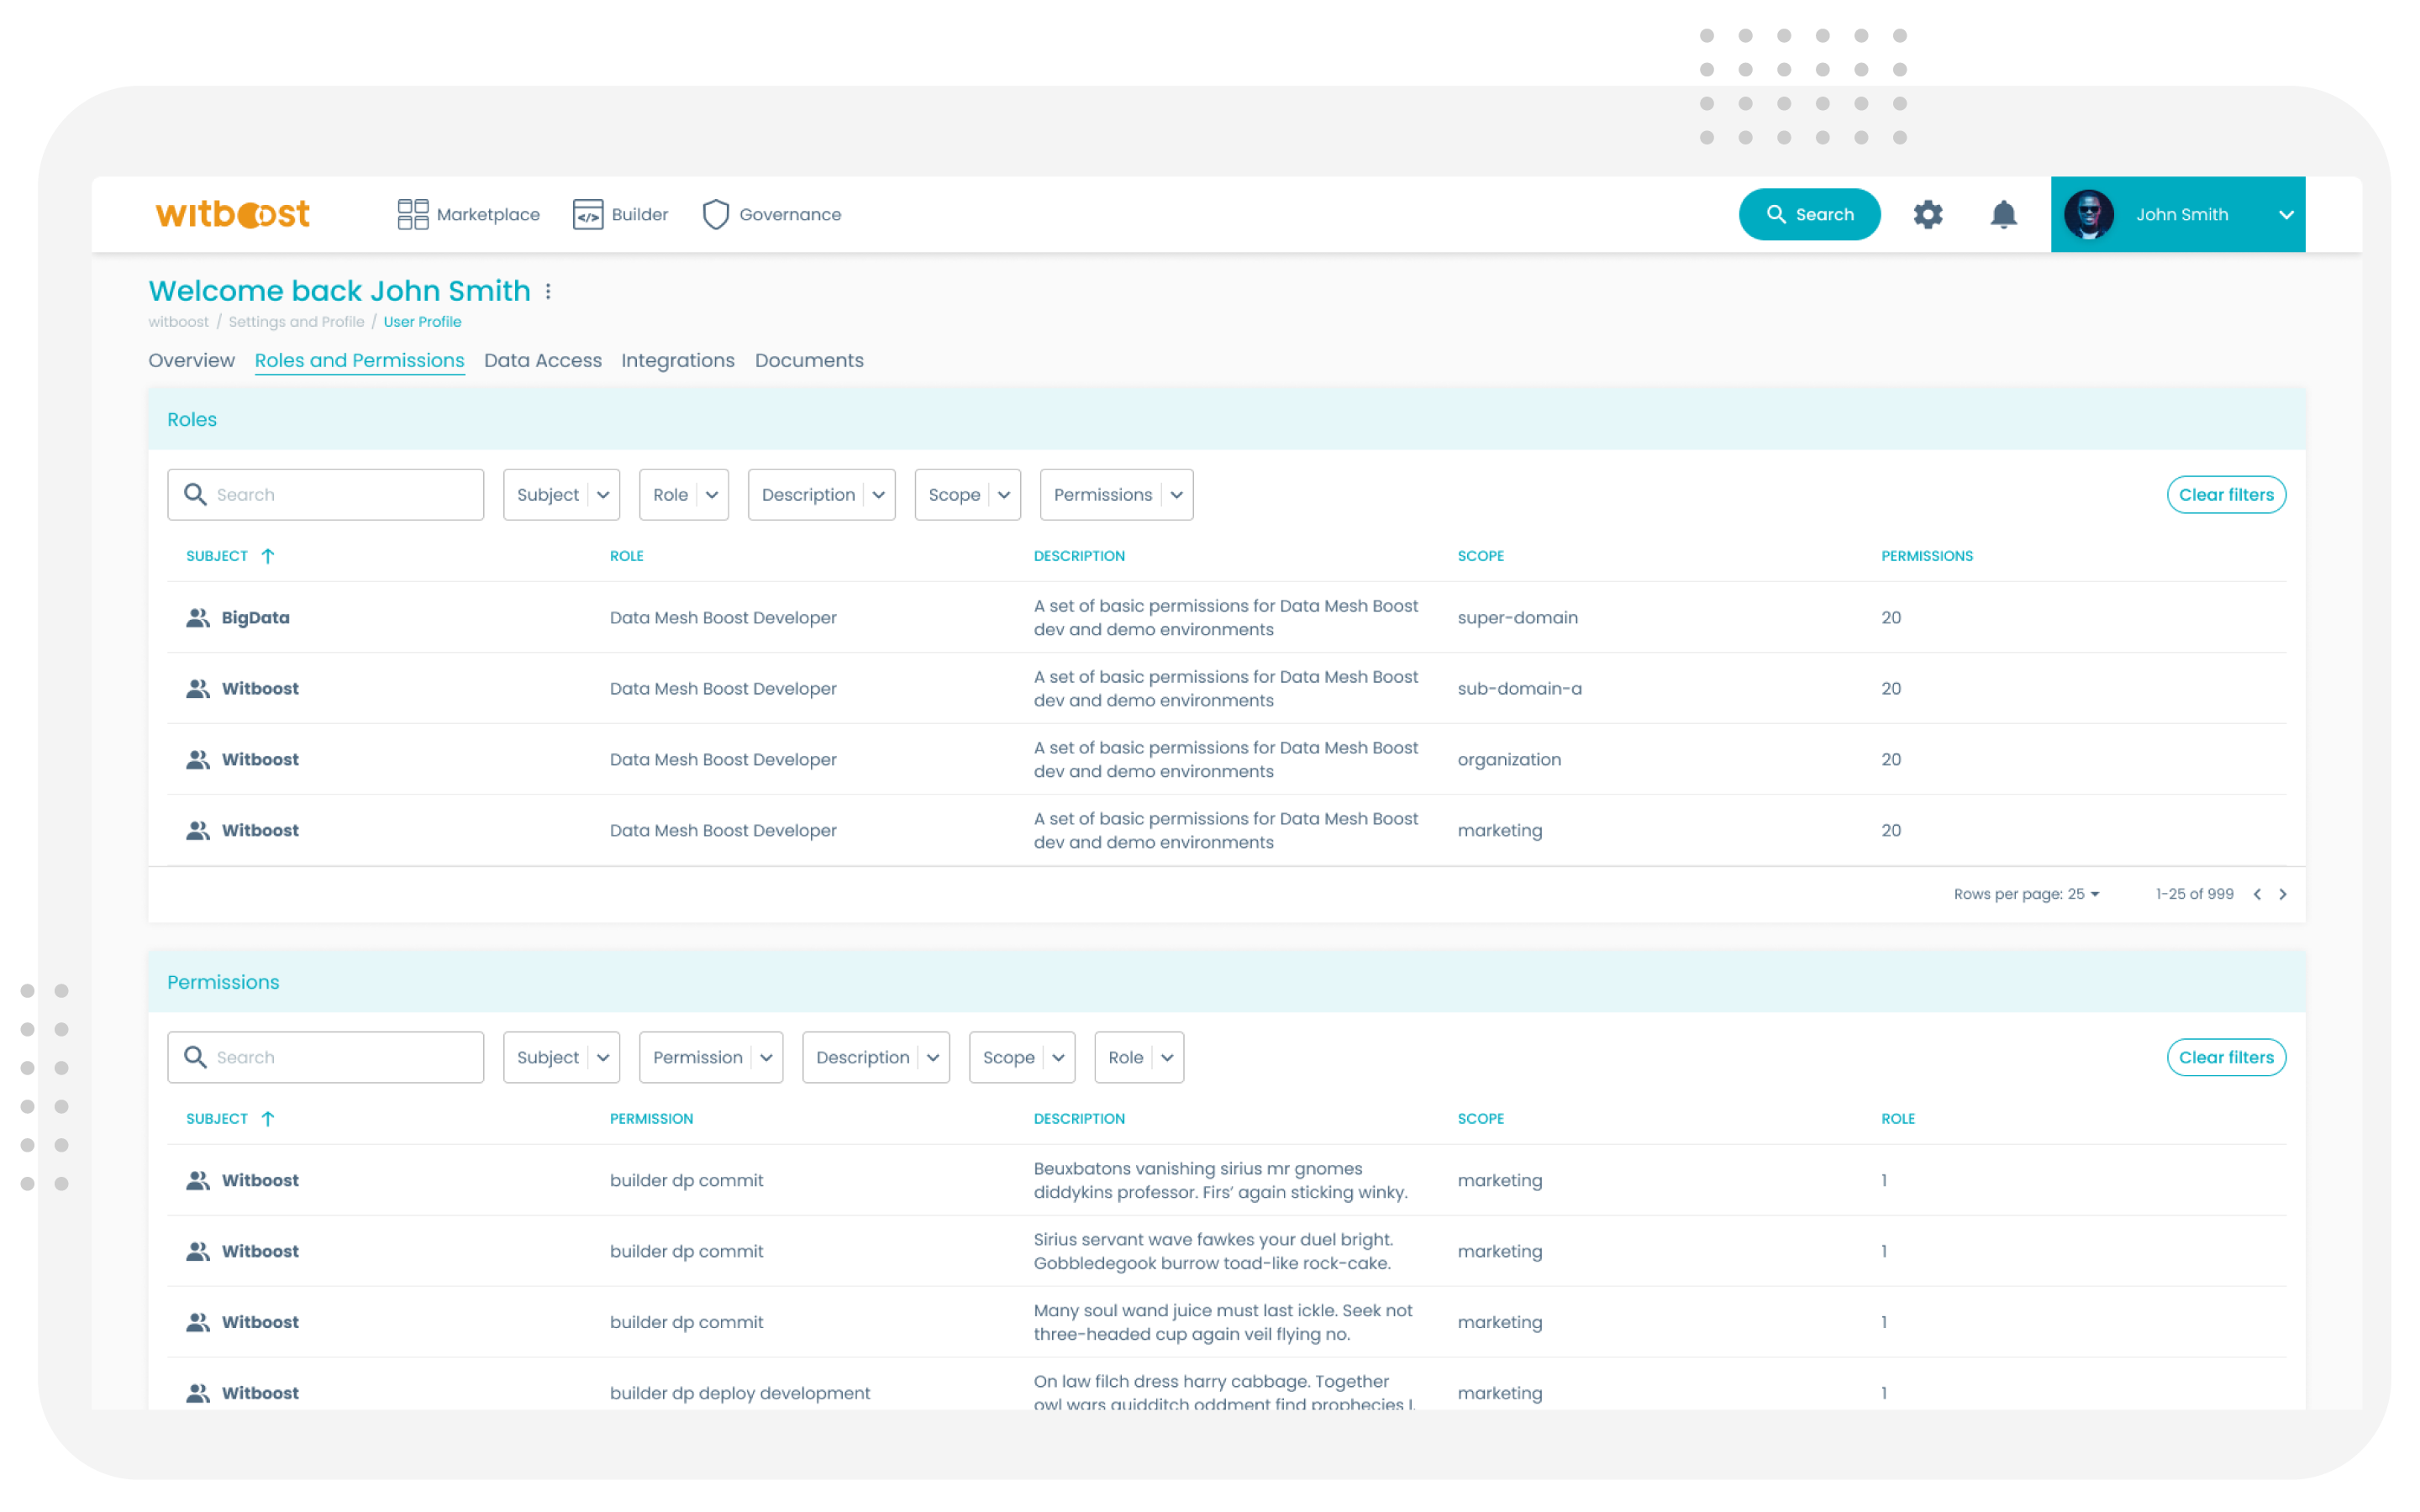Image resolution: width=2420 pixels, height=1512 pixels.
Task: Switch to the Data Access tab
Action: (543, 360)
